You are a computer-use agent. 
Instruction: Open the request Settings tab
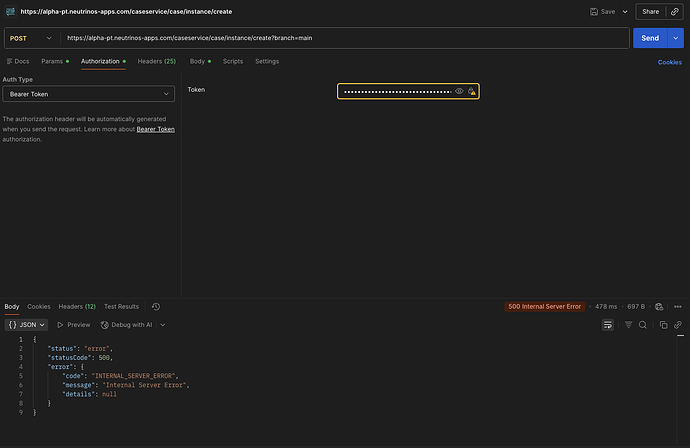point(267,61)
